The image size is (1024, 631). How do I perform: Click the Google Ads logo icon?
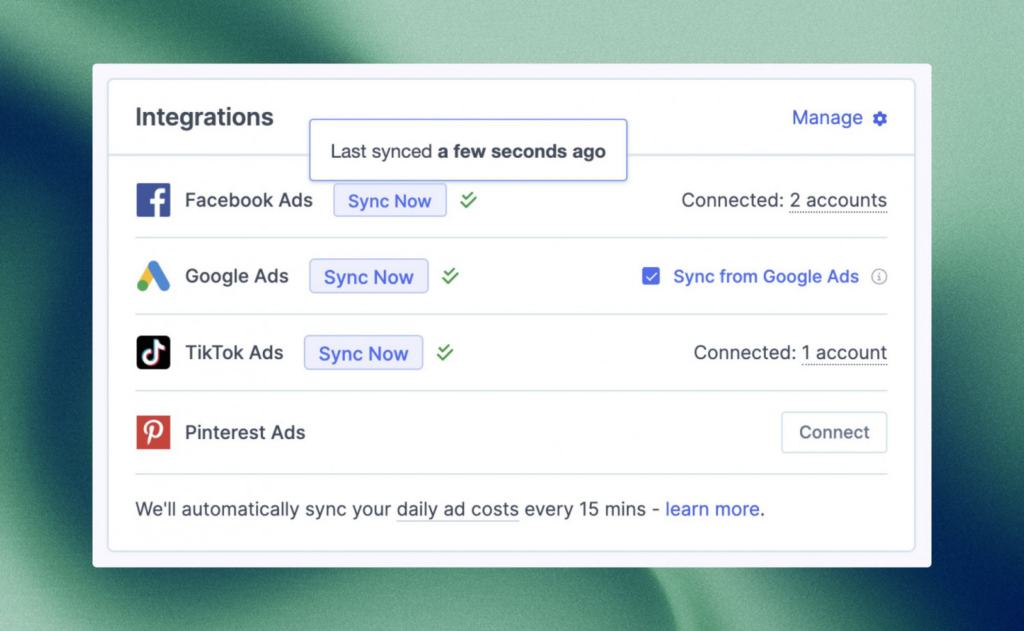pos(153,276)
